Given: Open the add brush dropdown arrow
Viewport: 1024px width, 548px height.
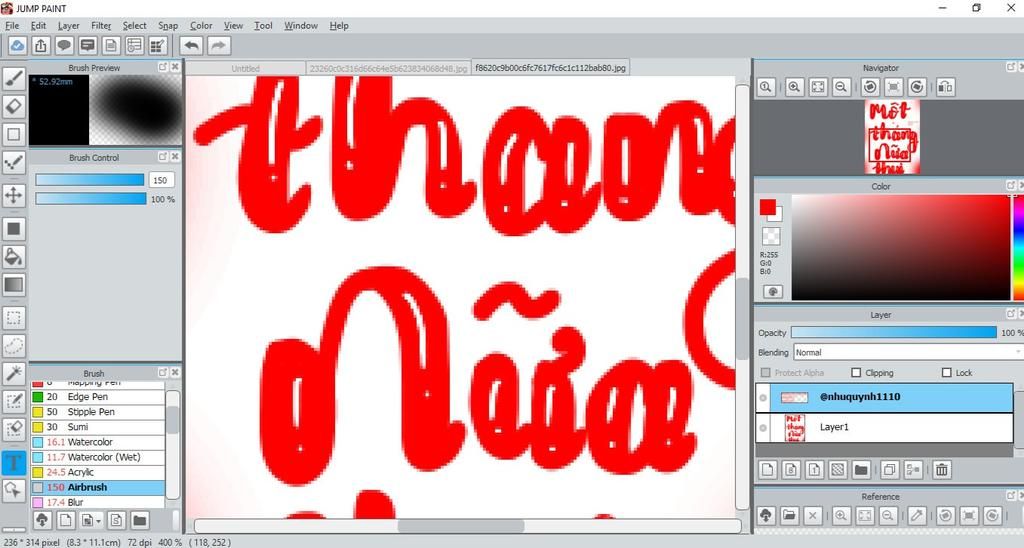Looking at the screenshot, I should (x=99, y=521).
